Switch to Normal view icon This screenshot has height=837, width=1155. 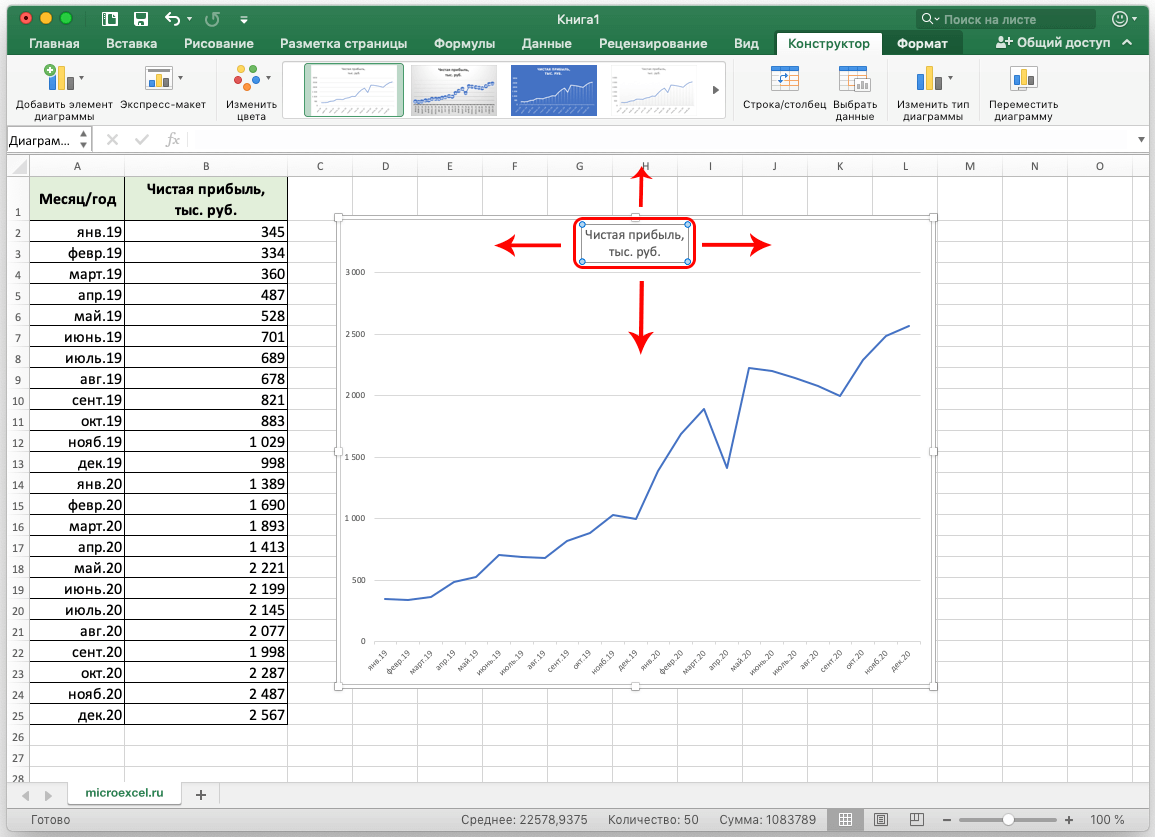846,819
